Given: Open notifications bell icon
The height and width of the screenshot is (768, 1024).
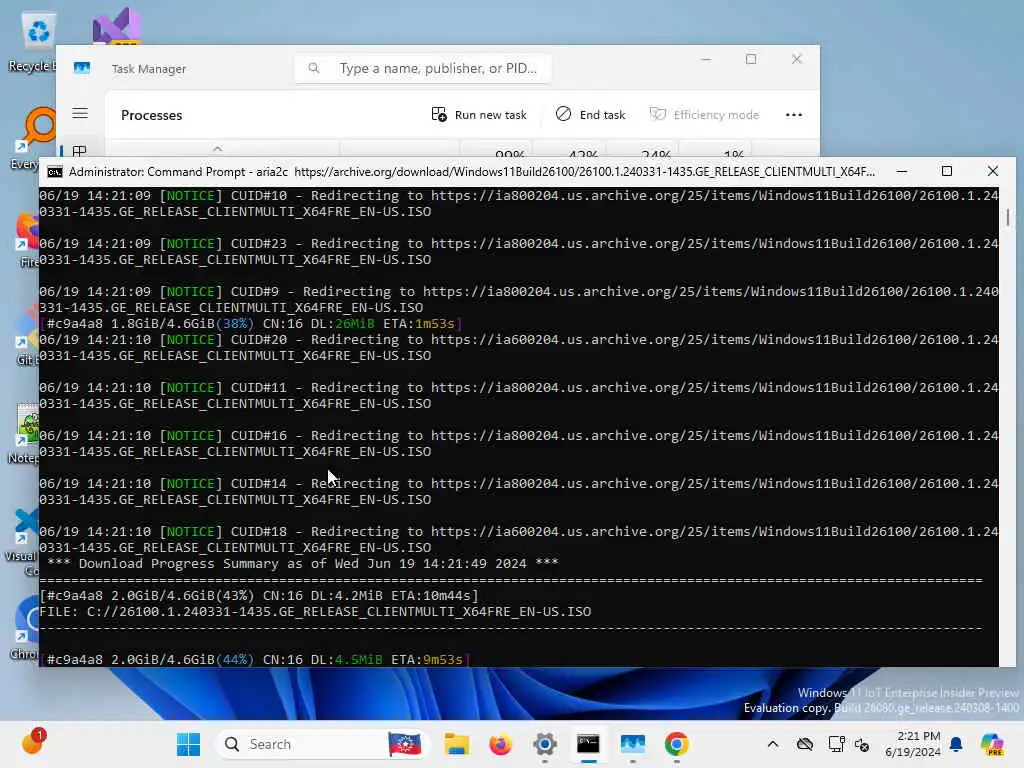Looking at the screenshot, I should [956, 744].
